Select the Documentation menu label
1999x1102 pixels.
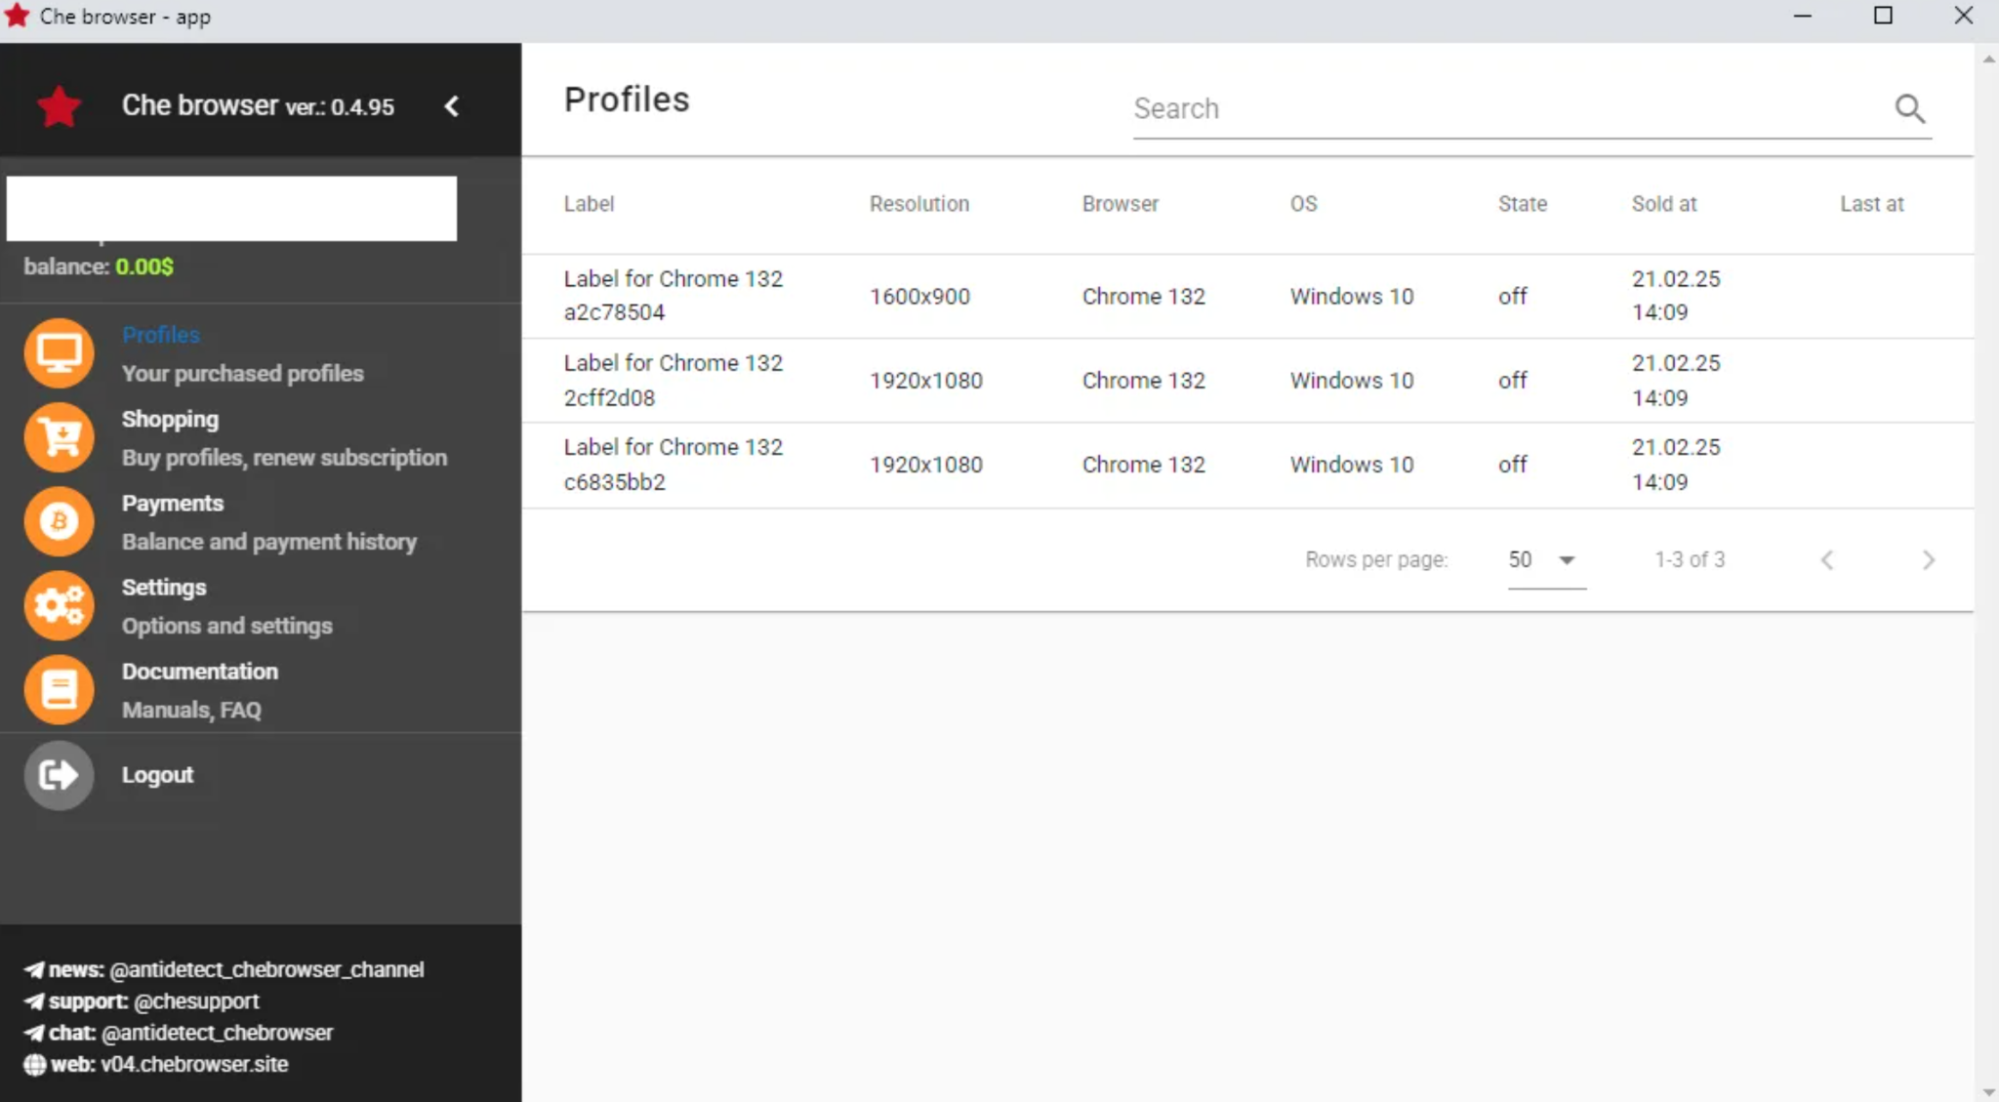pos(200,671)
